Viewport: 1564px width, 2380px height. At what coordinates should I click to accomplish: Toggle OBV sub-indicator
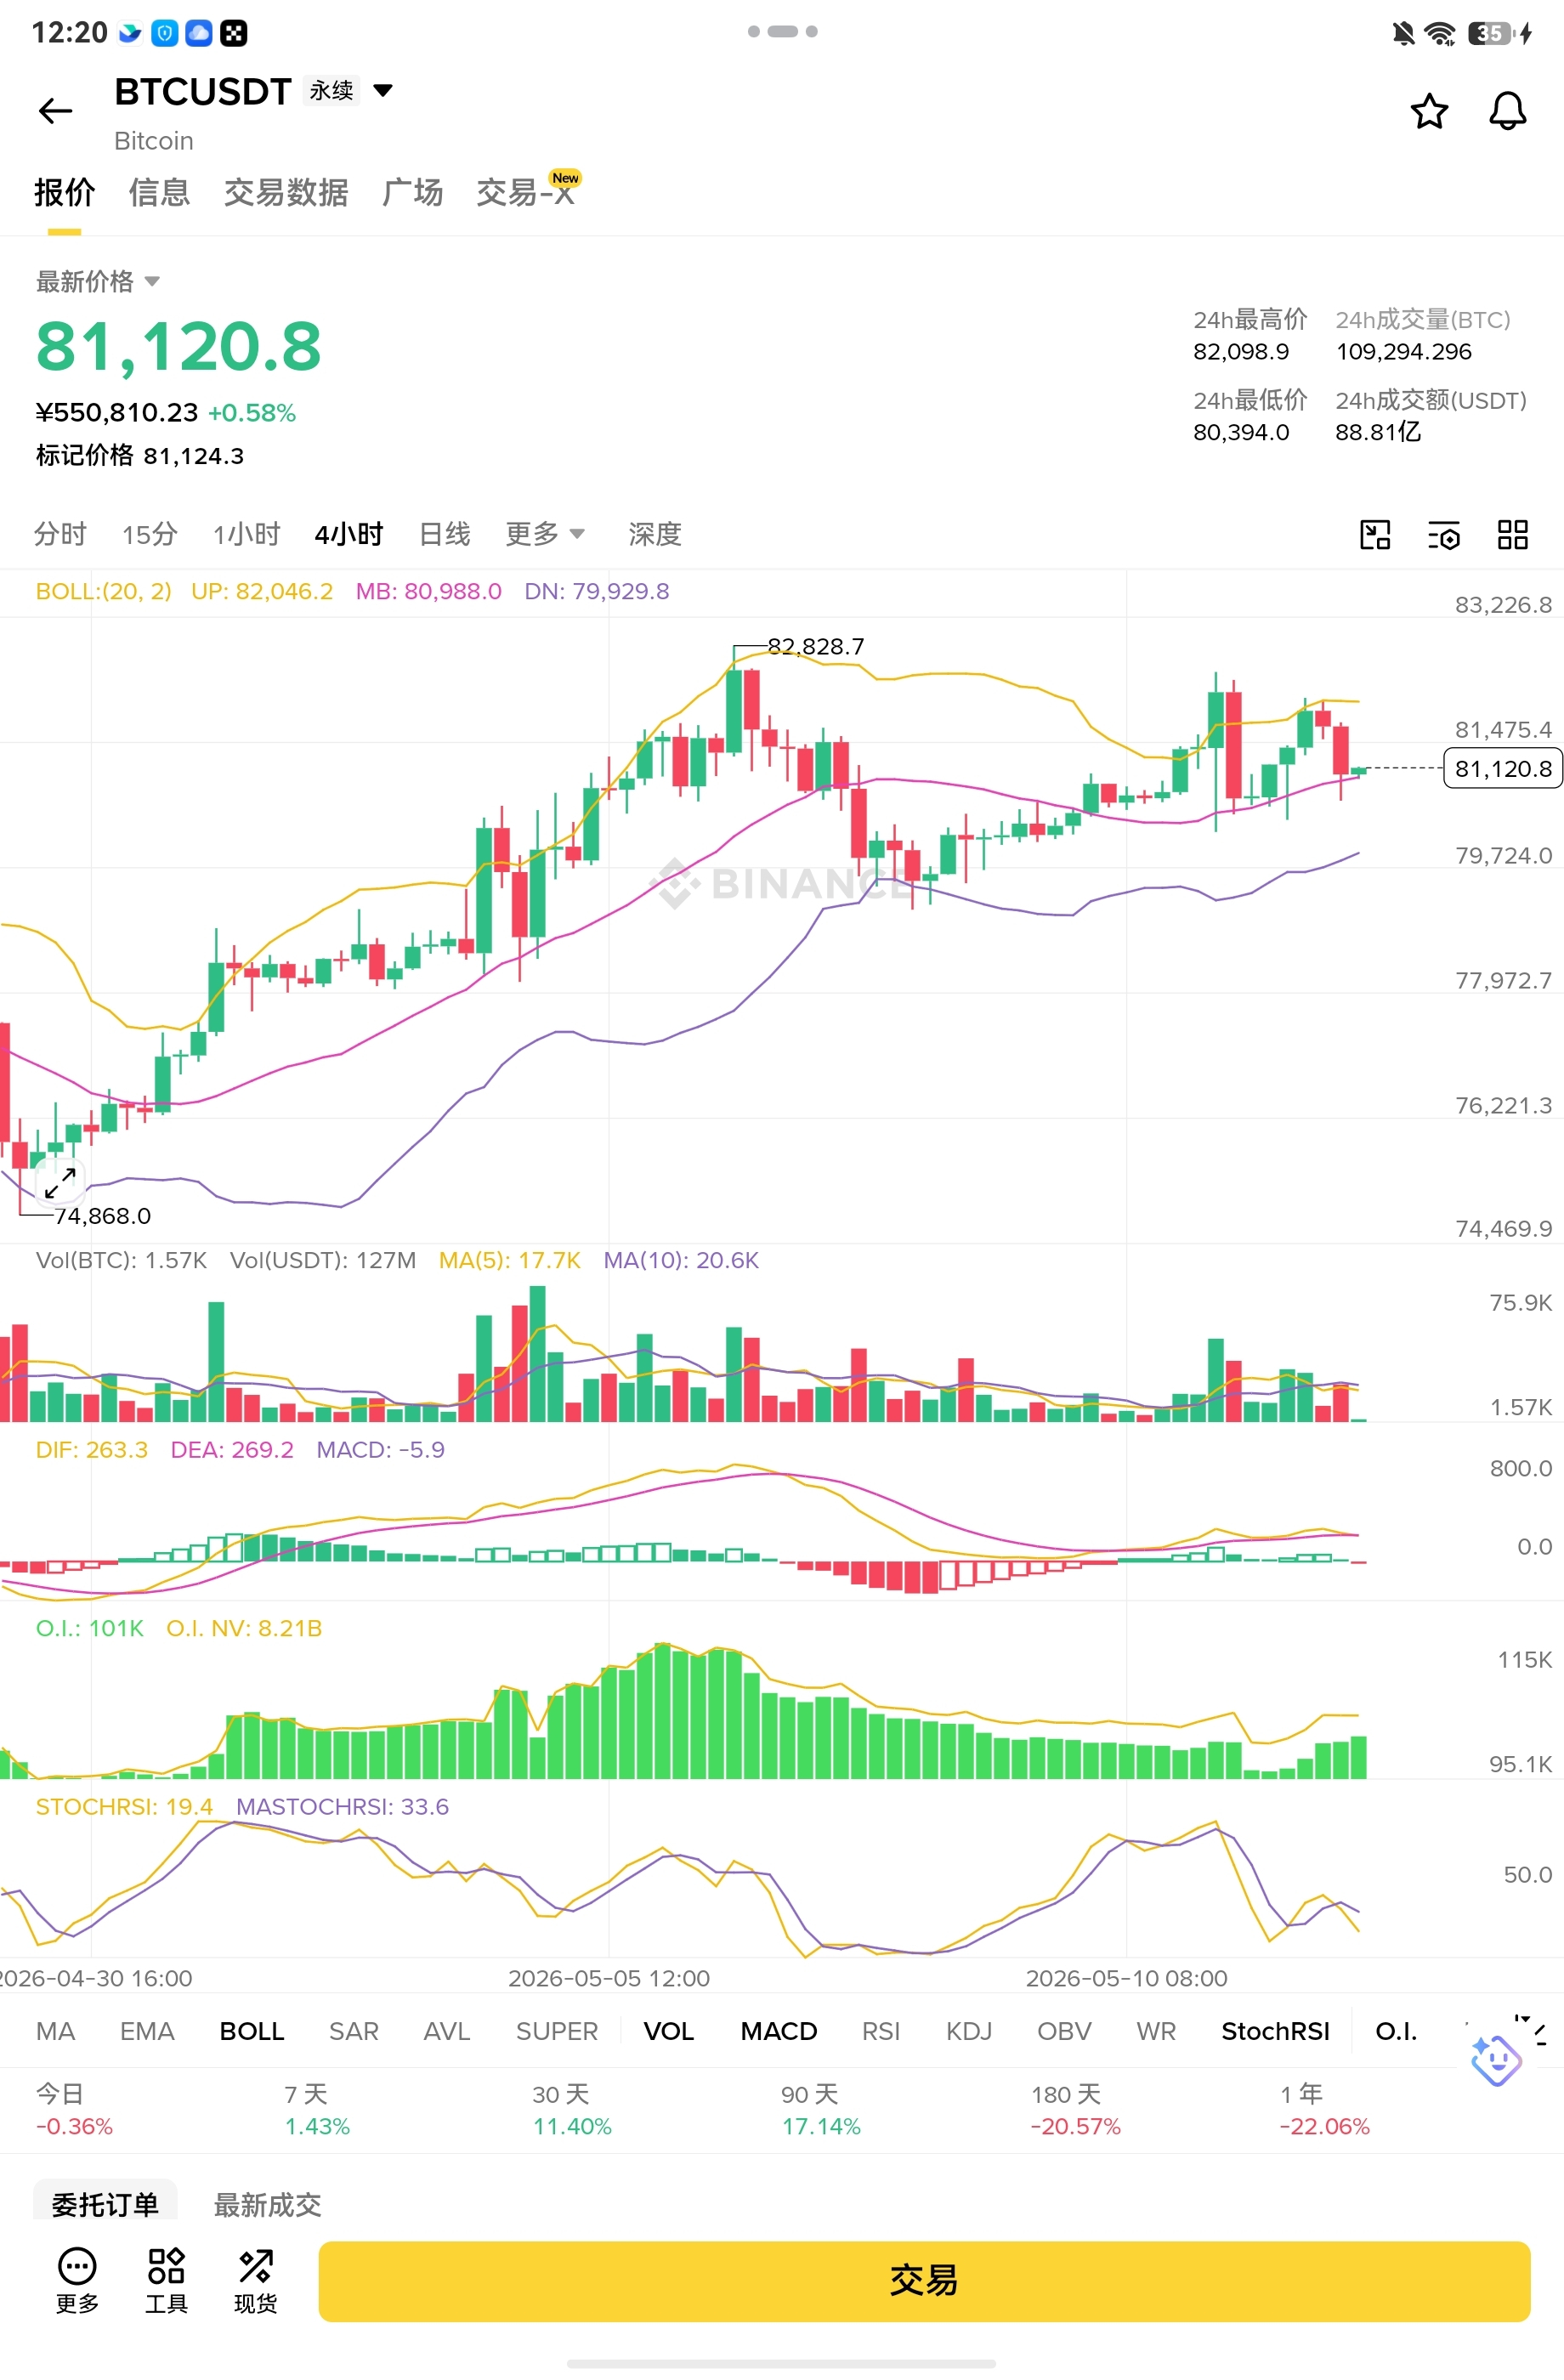pyautogui.click(x=1064, y=2031)
